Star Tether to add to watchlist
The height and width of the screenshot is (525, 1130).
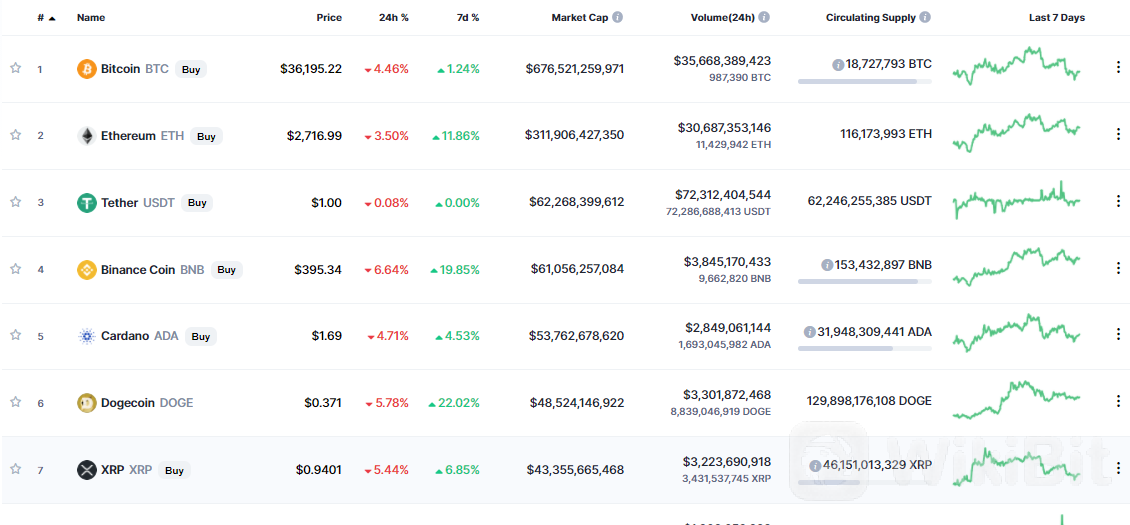tap(15, 202)
